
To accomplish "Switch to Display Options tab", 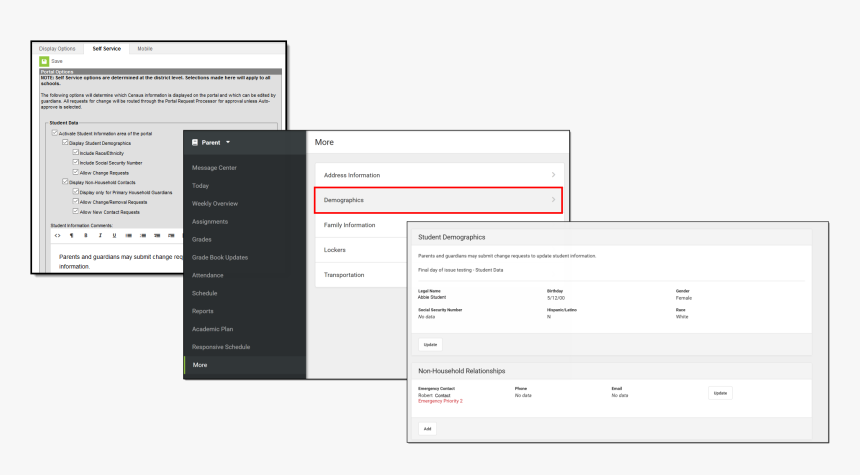I will (x=57, y=49).
